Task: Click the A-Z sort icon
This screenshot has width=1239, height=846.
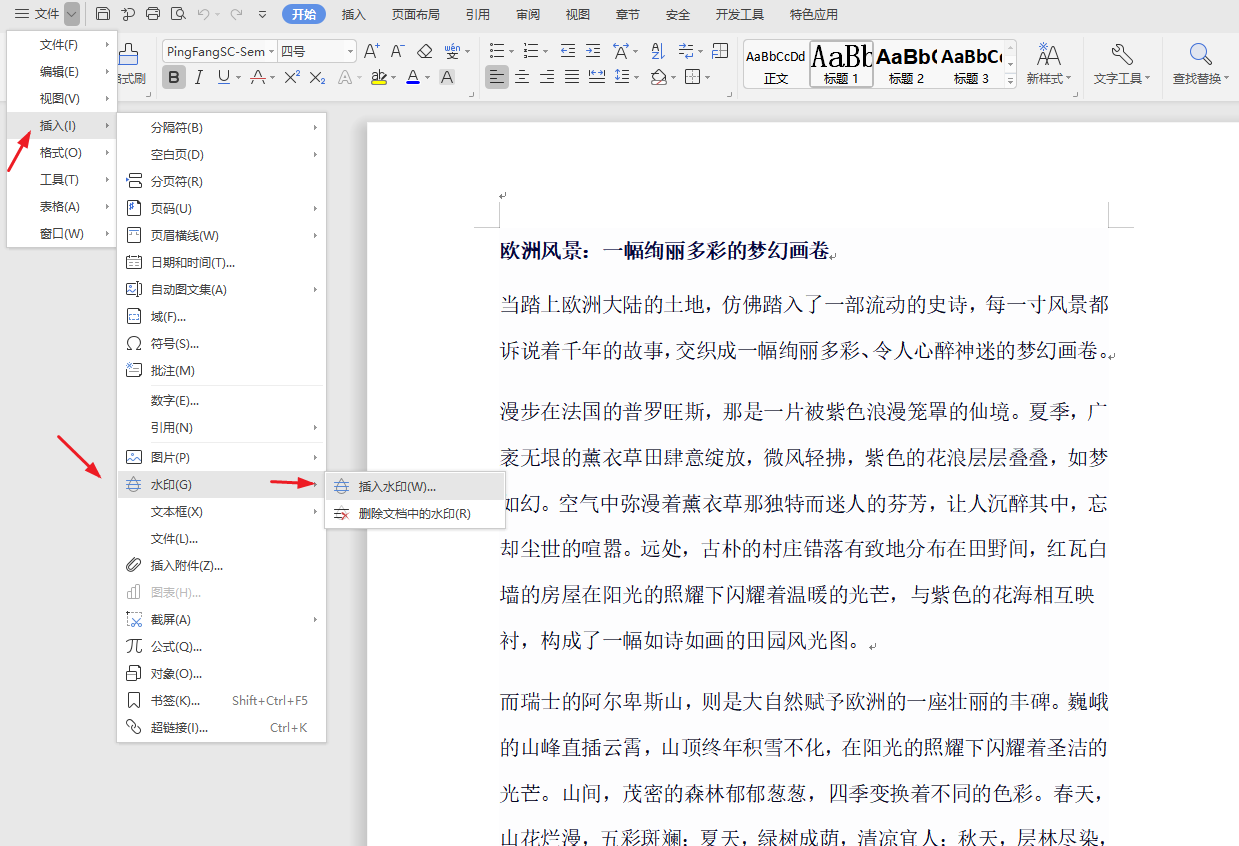Action: 655,52
